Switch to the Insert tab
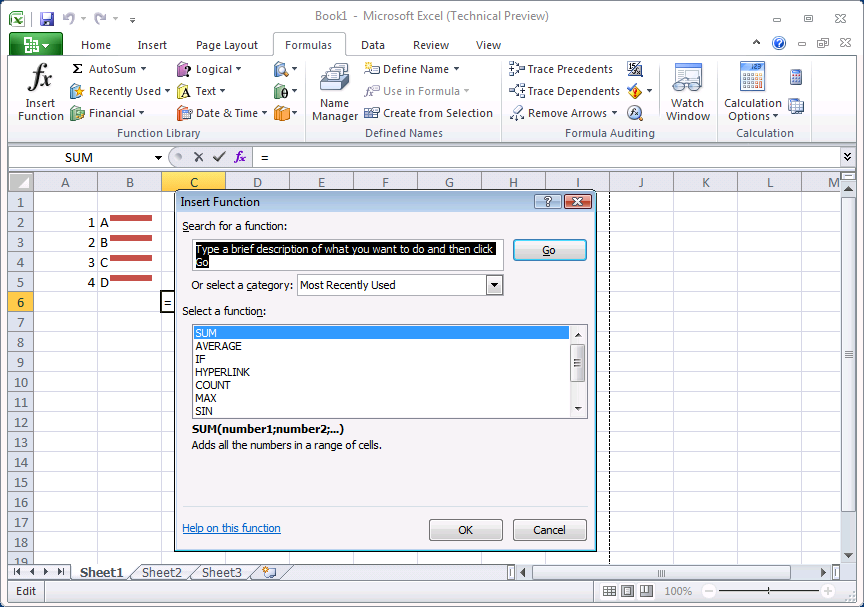864x607 pixels. [x=152, y=45]
